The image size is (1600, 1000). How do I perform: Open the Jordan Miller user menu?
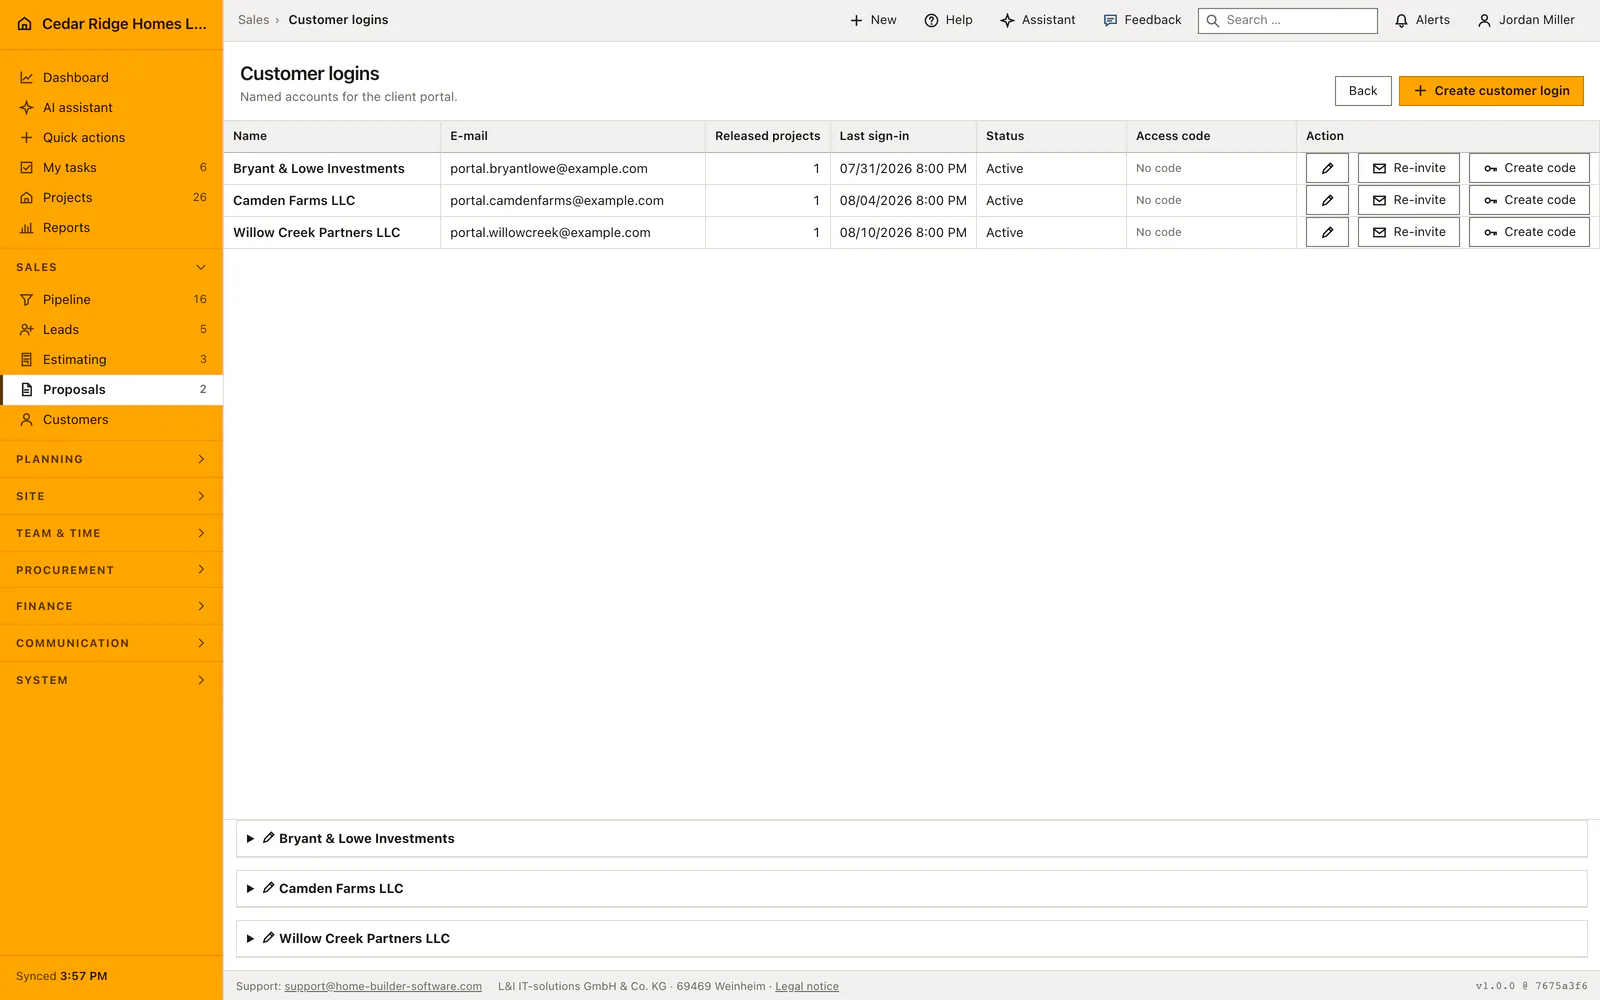[x=1526, y=20]
